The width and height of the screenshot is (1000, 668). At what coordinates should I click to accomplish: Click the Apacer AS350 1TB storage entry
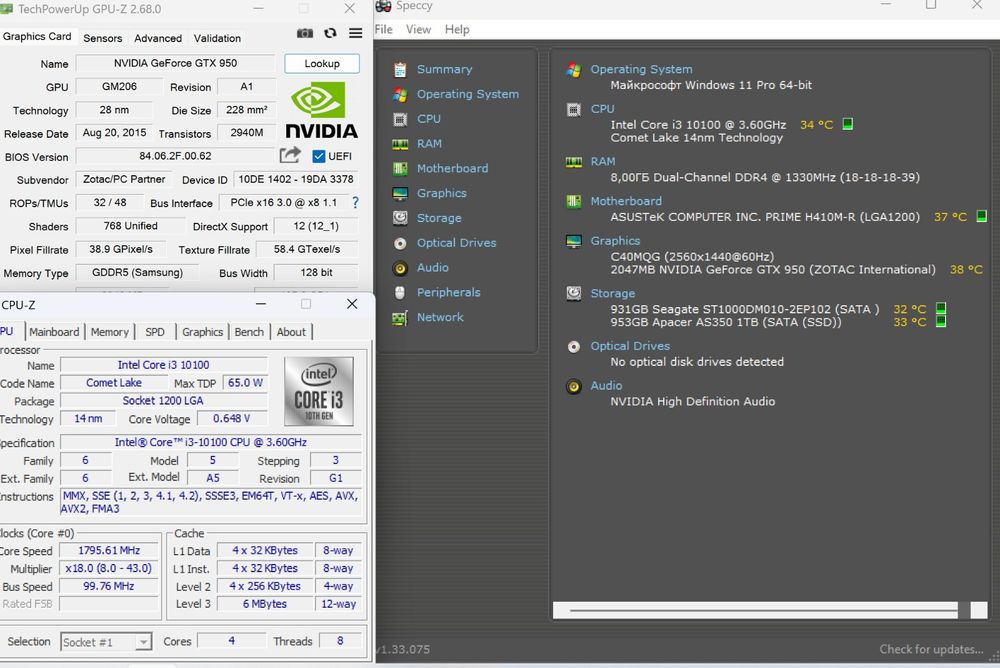(x=726, y=322)
